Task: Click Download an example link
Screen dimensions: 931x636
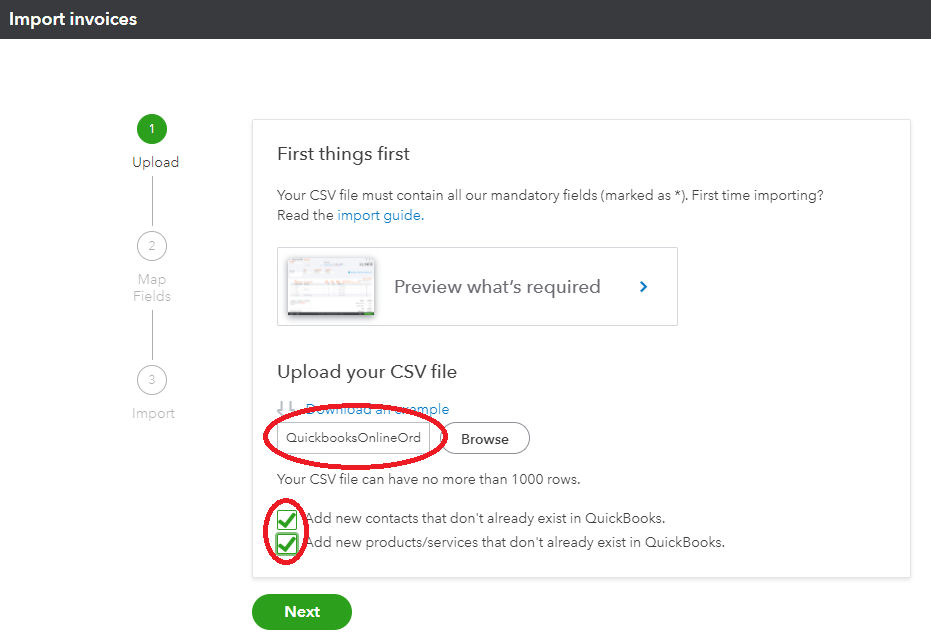Action: pos(378,409)
